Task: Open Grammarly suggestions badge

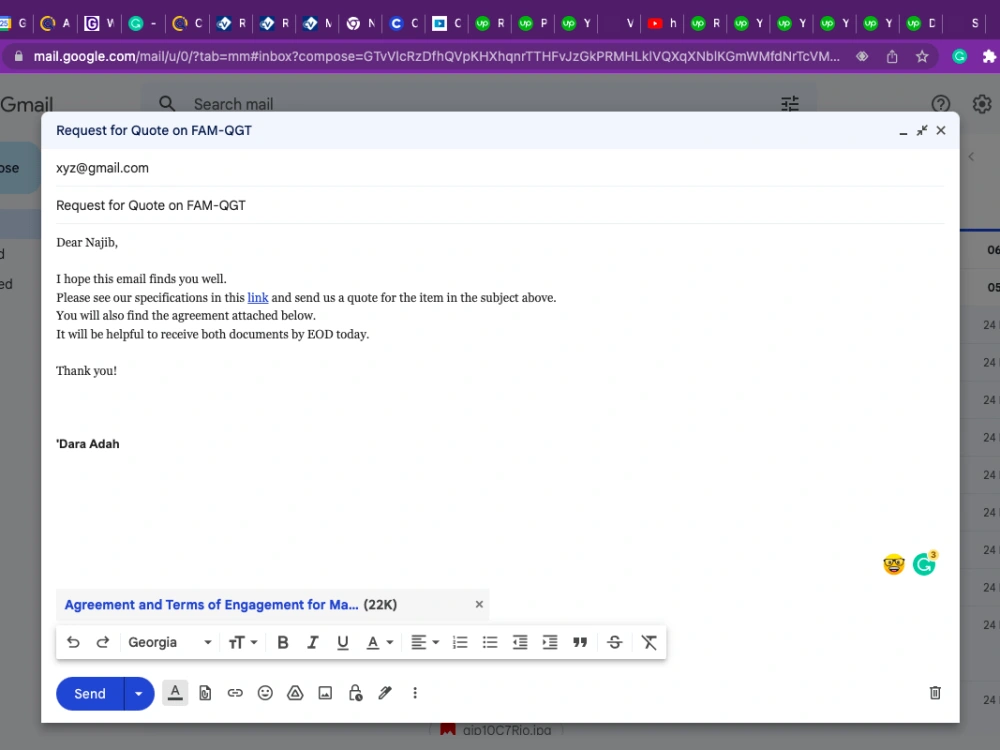Action: point(924,564)
